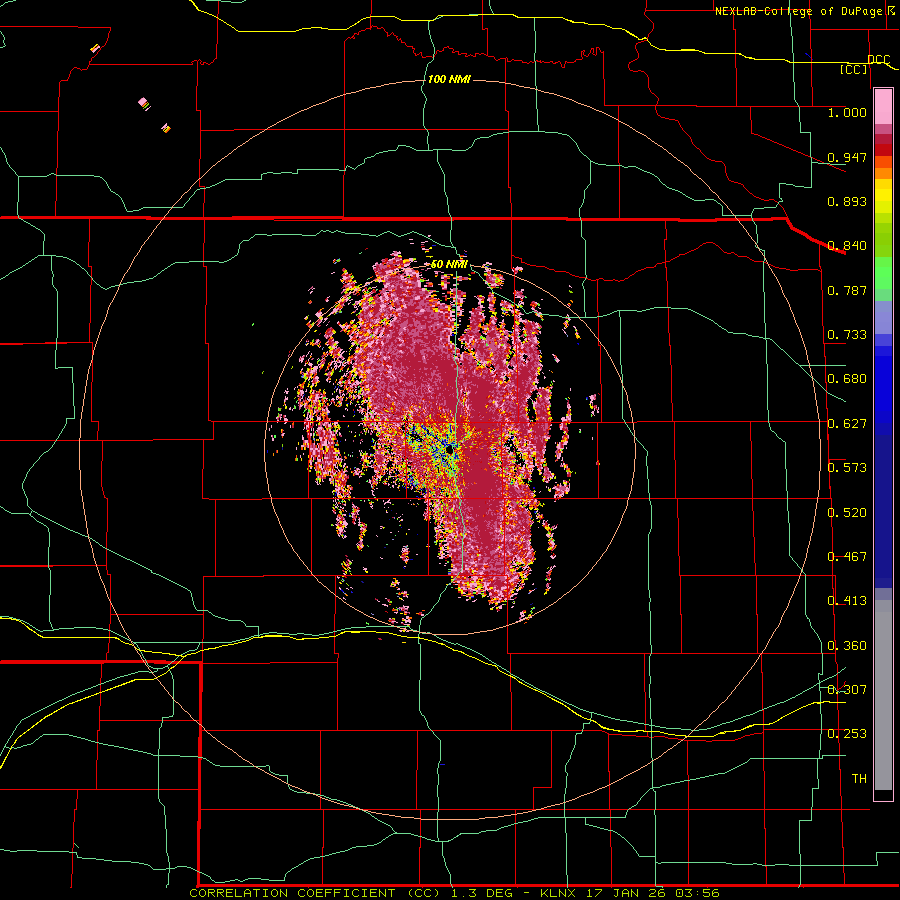This screenshot has width=900, height=900.
Task: Click the 0.413 scale value
Action: click(847, 601)
